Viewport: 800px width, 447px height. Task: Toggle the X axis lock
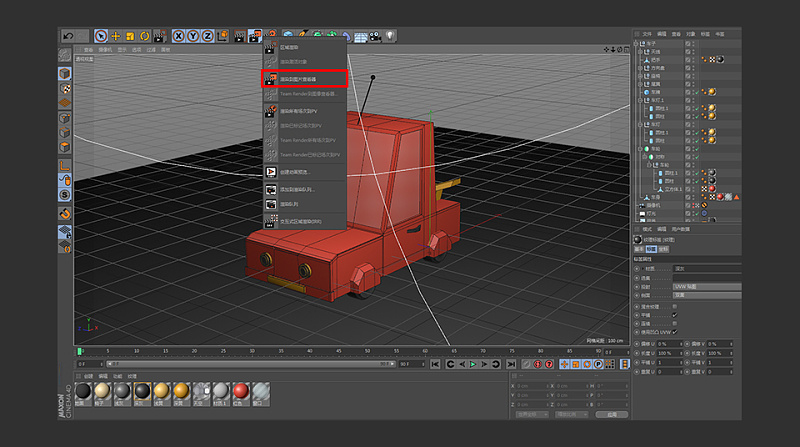(179, 36)
